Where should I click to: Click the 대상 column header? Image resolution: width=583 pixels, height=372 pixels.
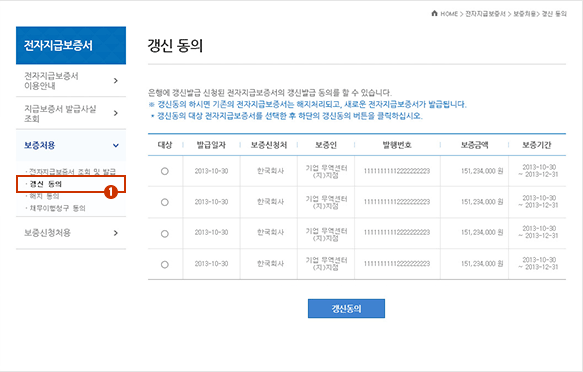point(165,145)
